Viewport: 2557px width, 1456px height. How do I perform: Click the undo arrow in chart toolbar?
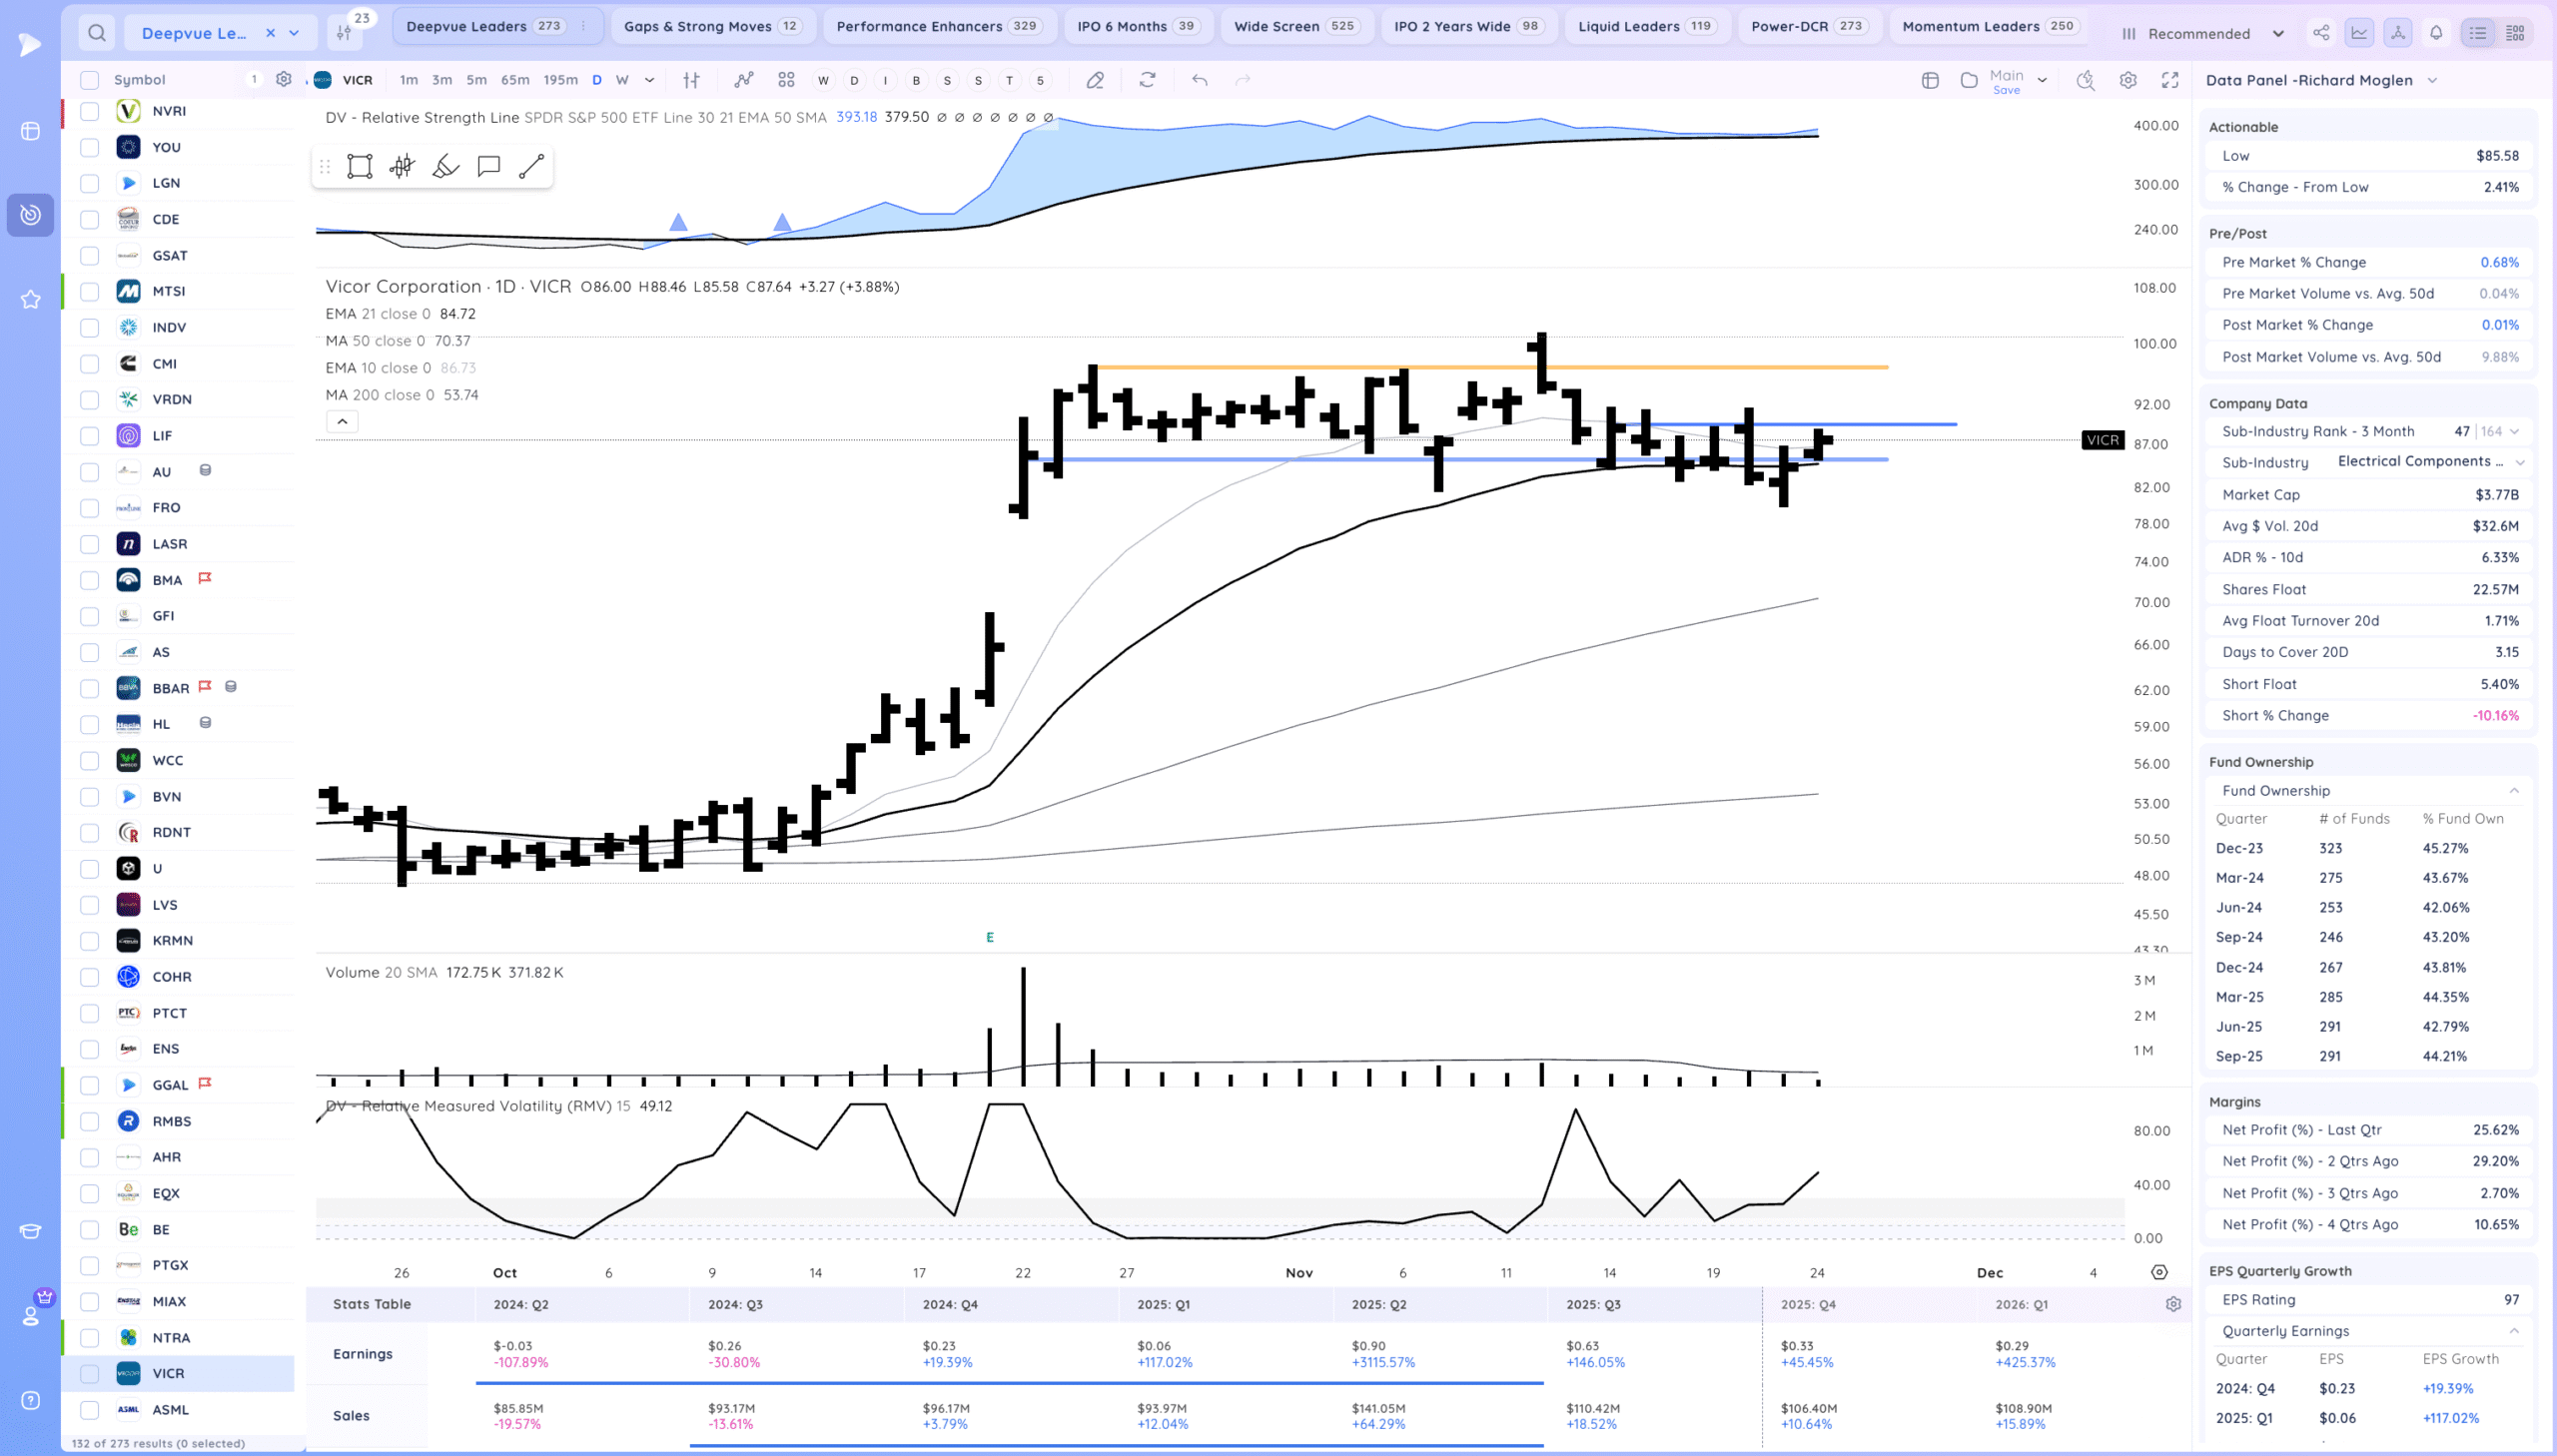pyautogui.click(x=1199, y=80)
